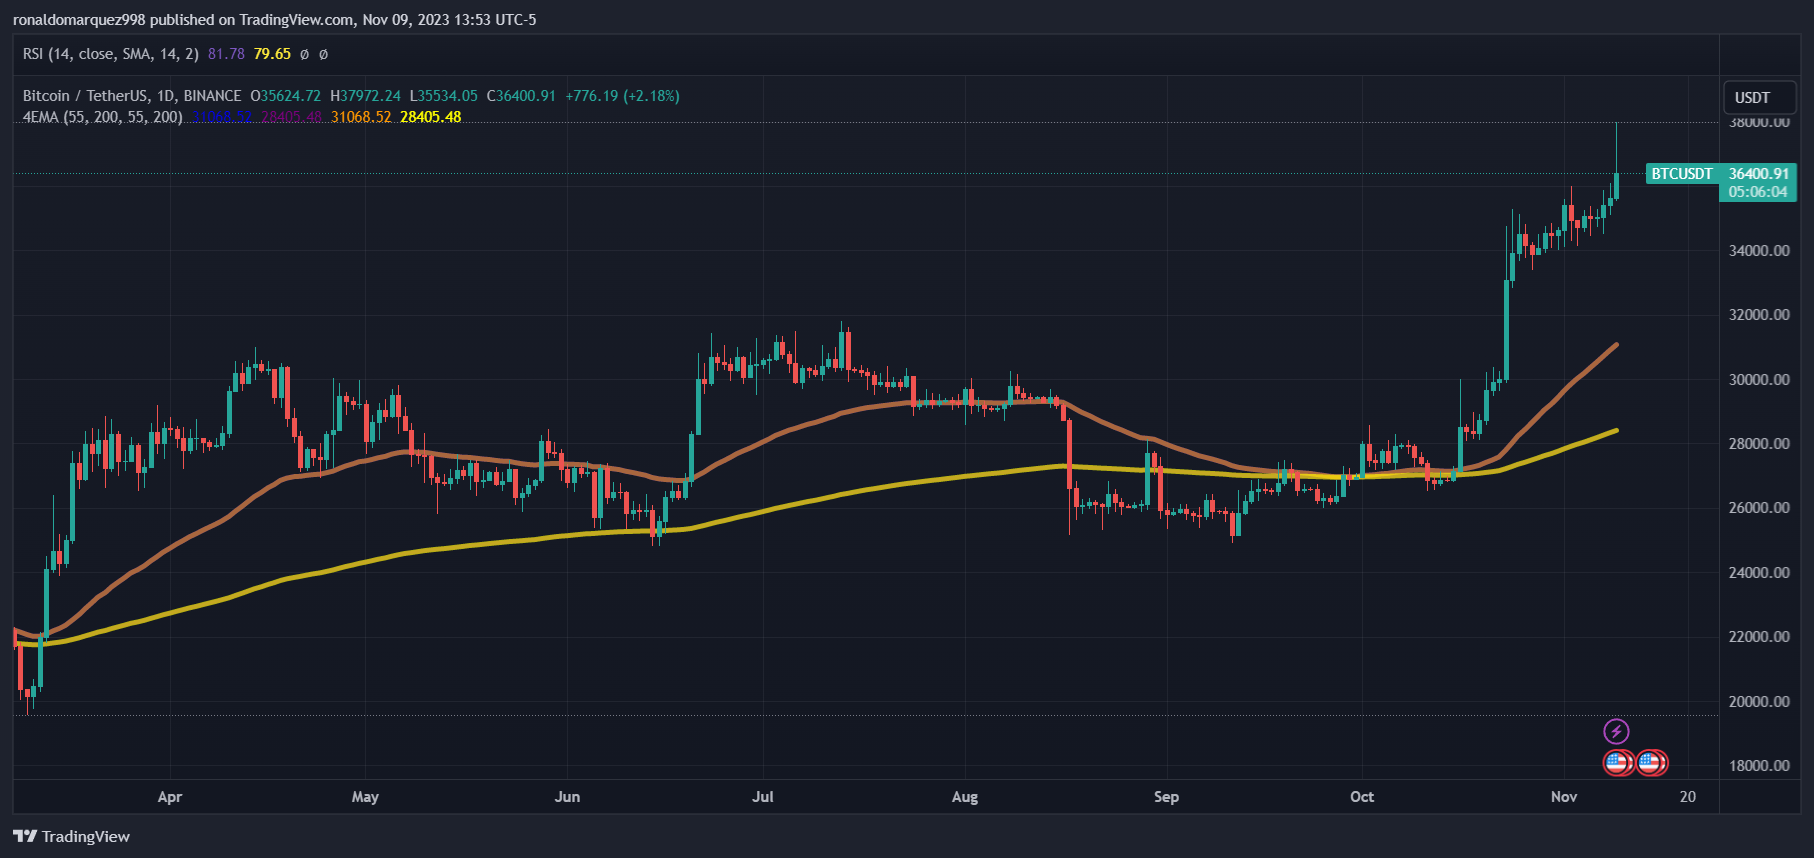Image resolution: width=1814 pixels, height=858 pixels.
Task: Click the Oct label on the time axis
Action: (x=1362, y=797)
